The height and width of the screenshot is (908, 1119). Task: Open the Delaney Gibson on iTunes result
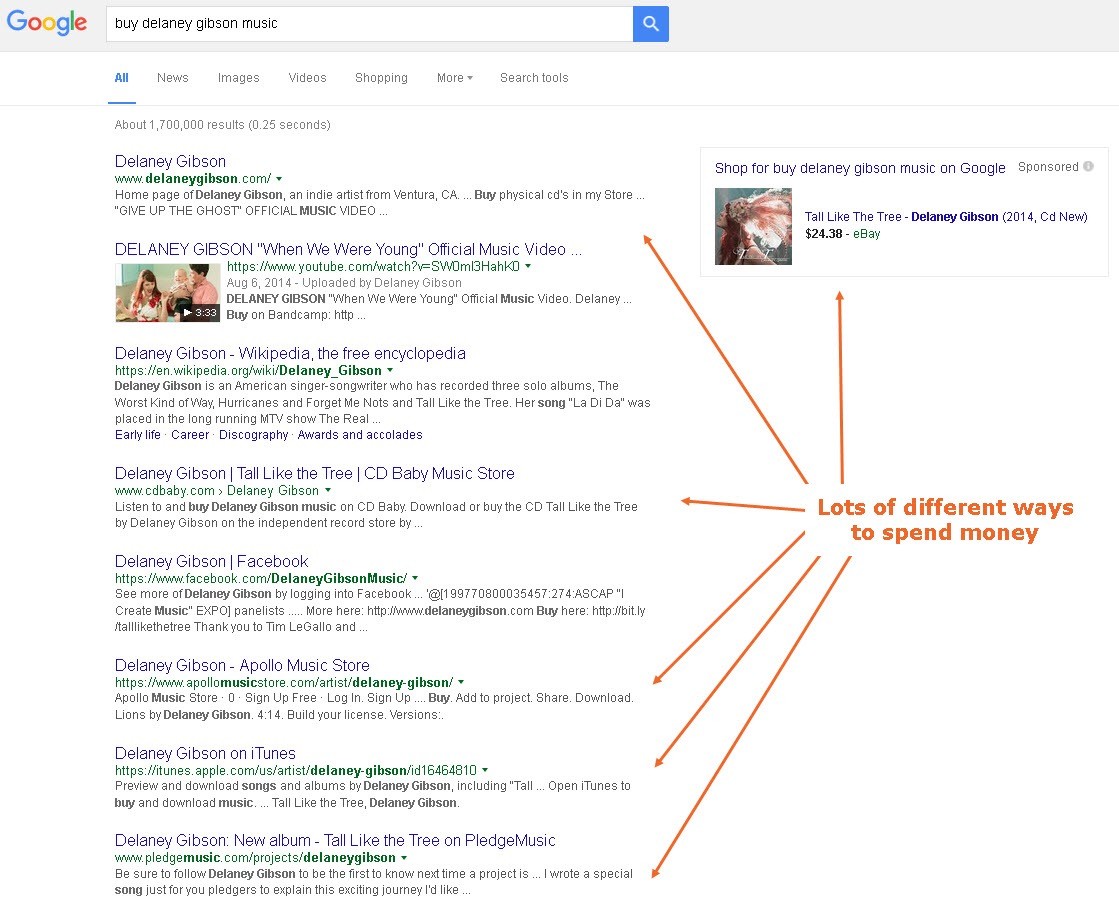(205, 753)
